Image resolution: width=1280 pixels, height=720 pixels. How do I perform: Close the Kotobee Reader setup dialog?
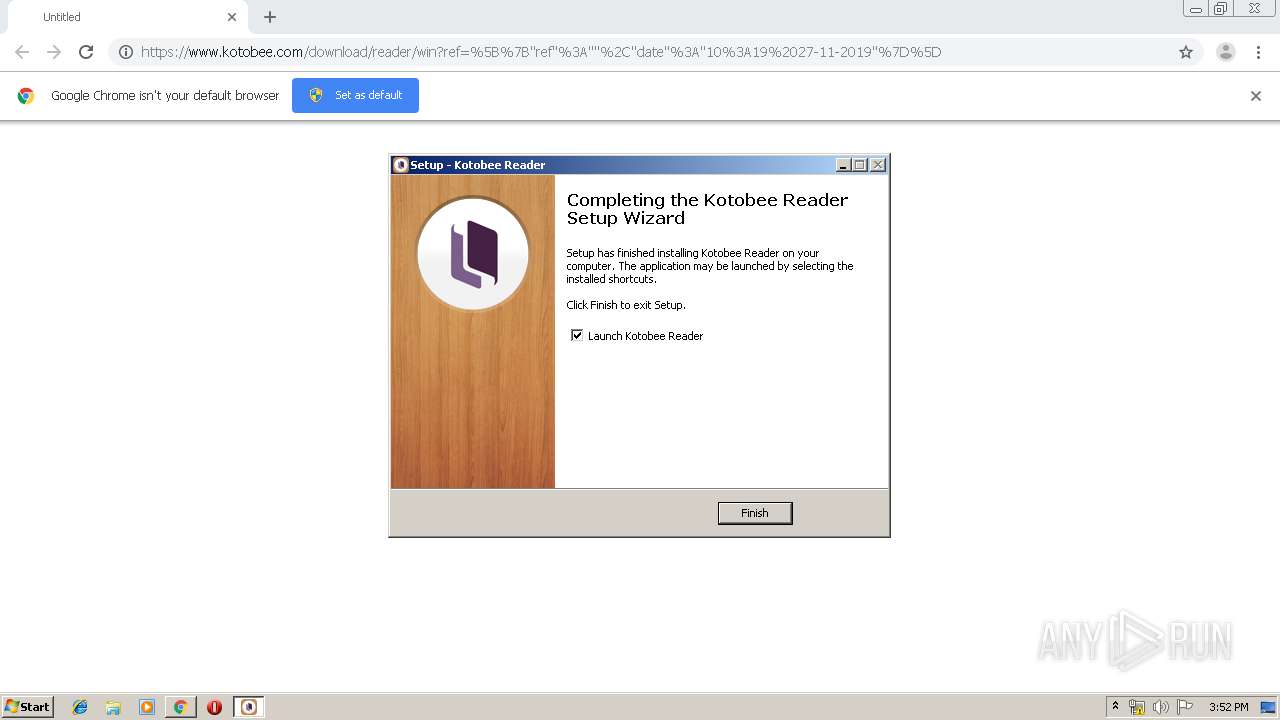(878, 165)
